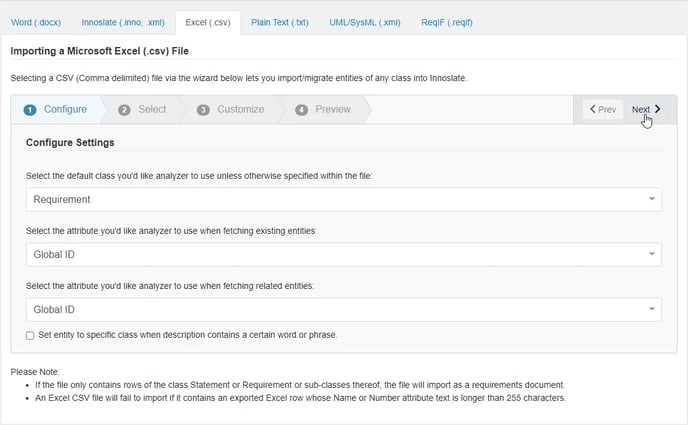Open the existing entities Global ID dropdown
The width and height of the screenshot is (688, 425).
[x=344, y=254]
